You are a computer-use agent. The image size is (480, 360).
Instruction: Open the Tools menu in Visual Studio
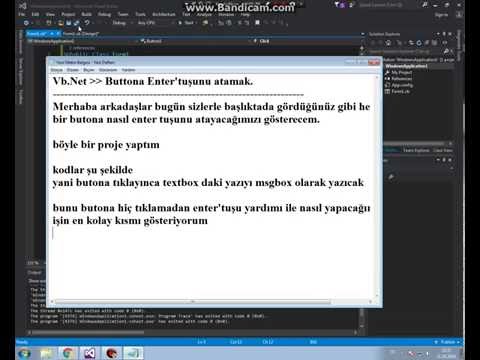[140, 14]
